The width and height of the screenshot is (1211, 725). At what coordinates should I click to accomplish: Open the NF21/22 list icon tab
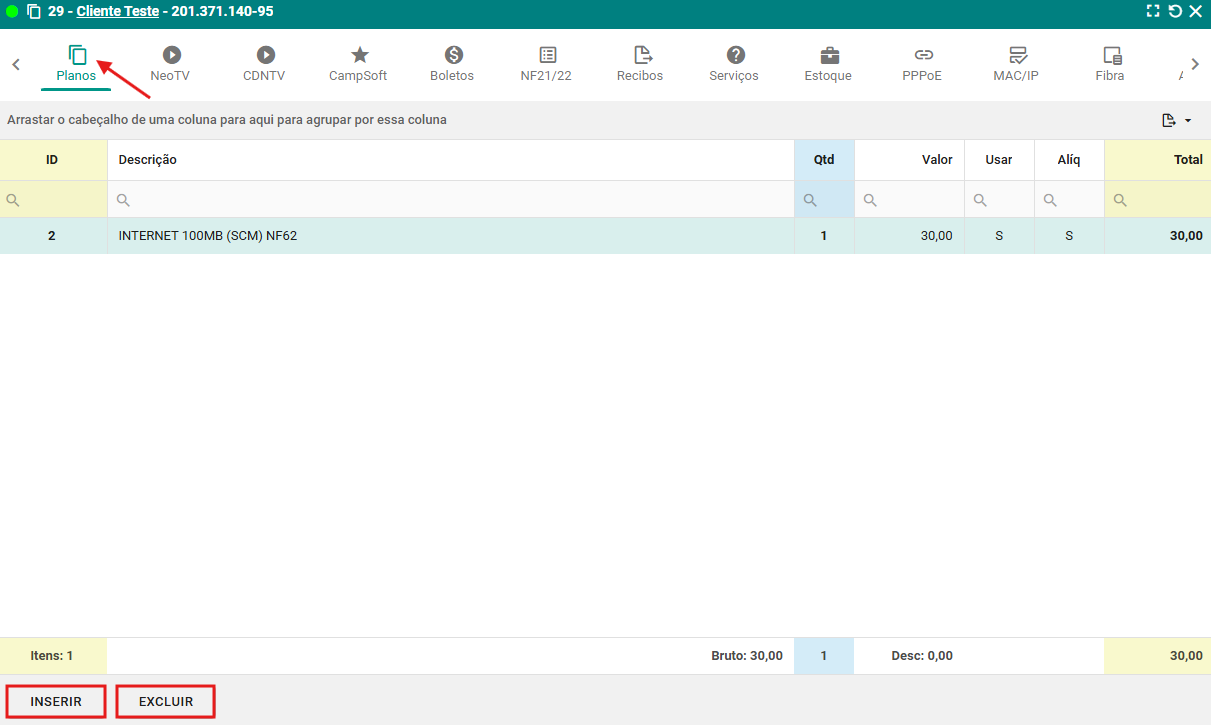[546, 55]
